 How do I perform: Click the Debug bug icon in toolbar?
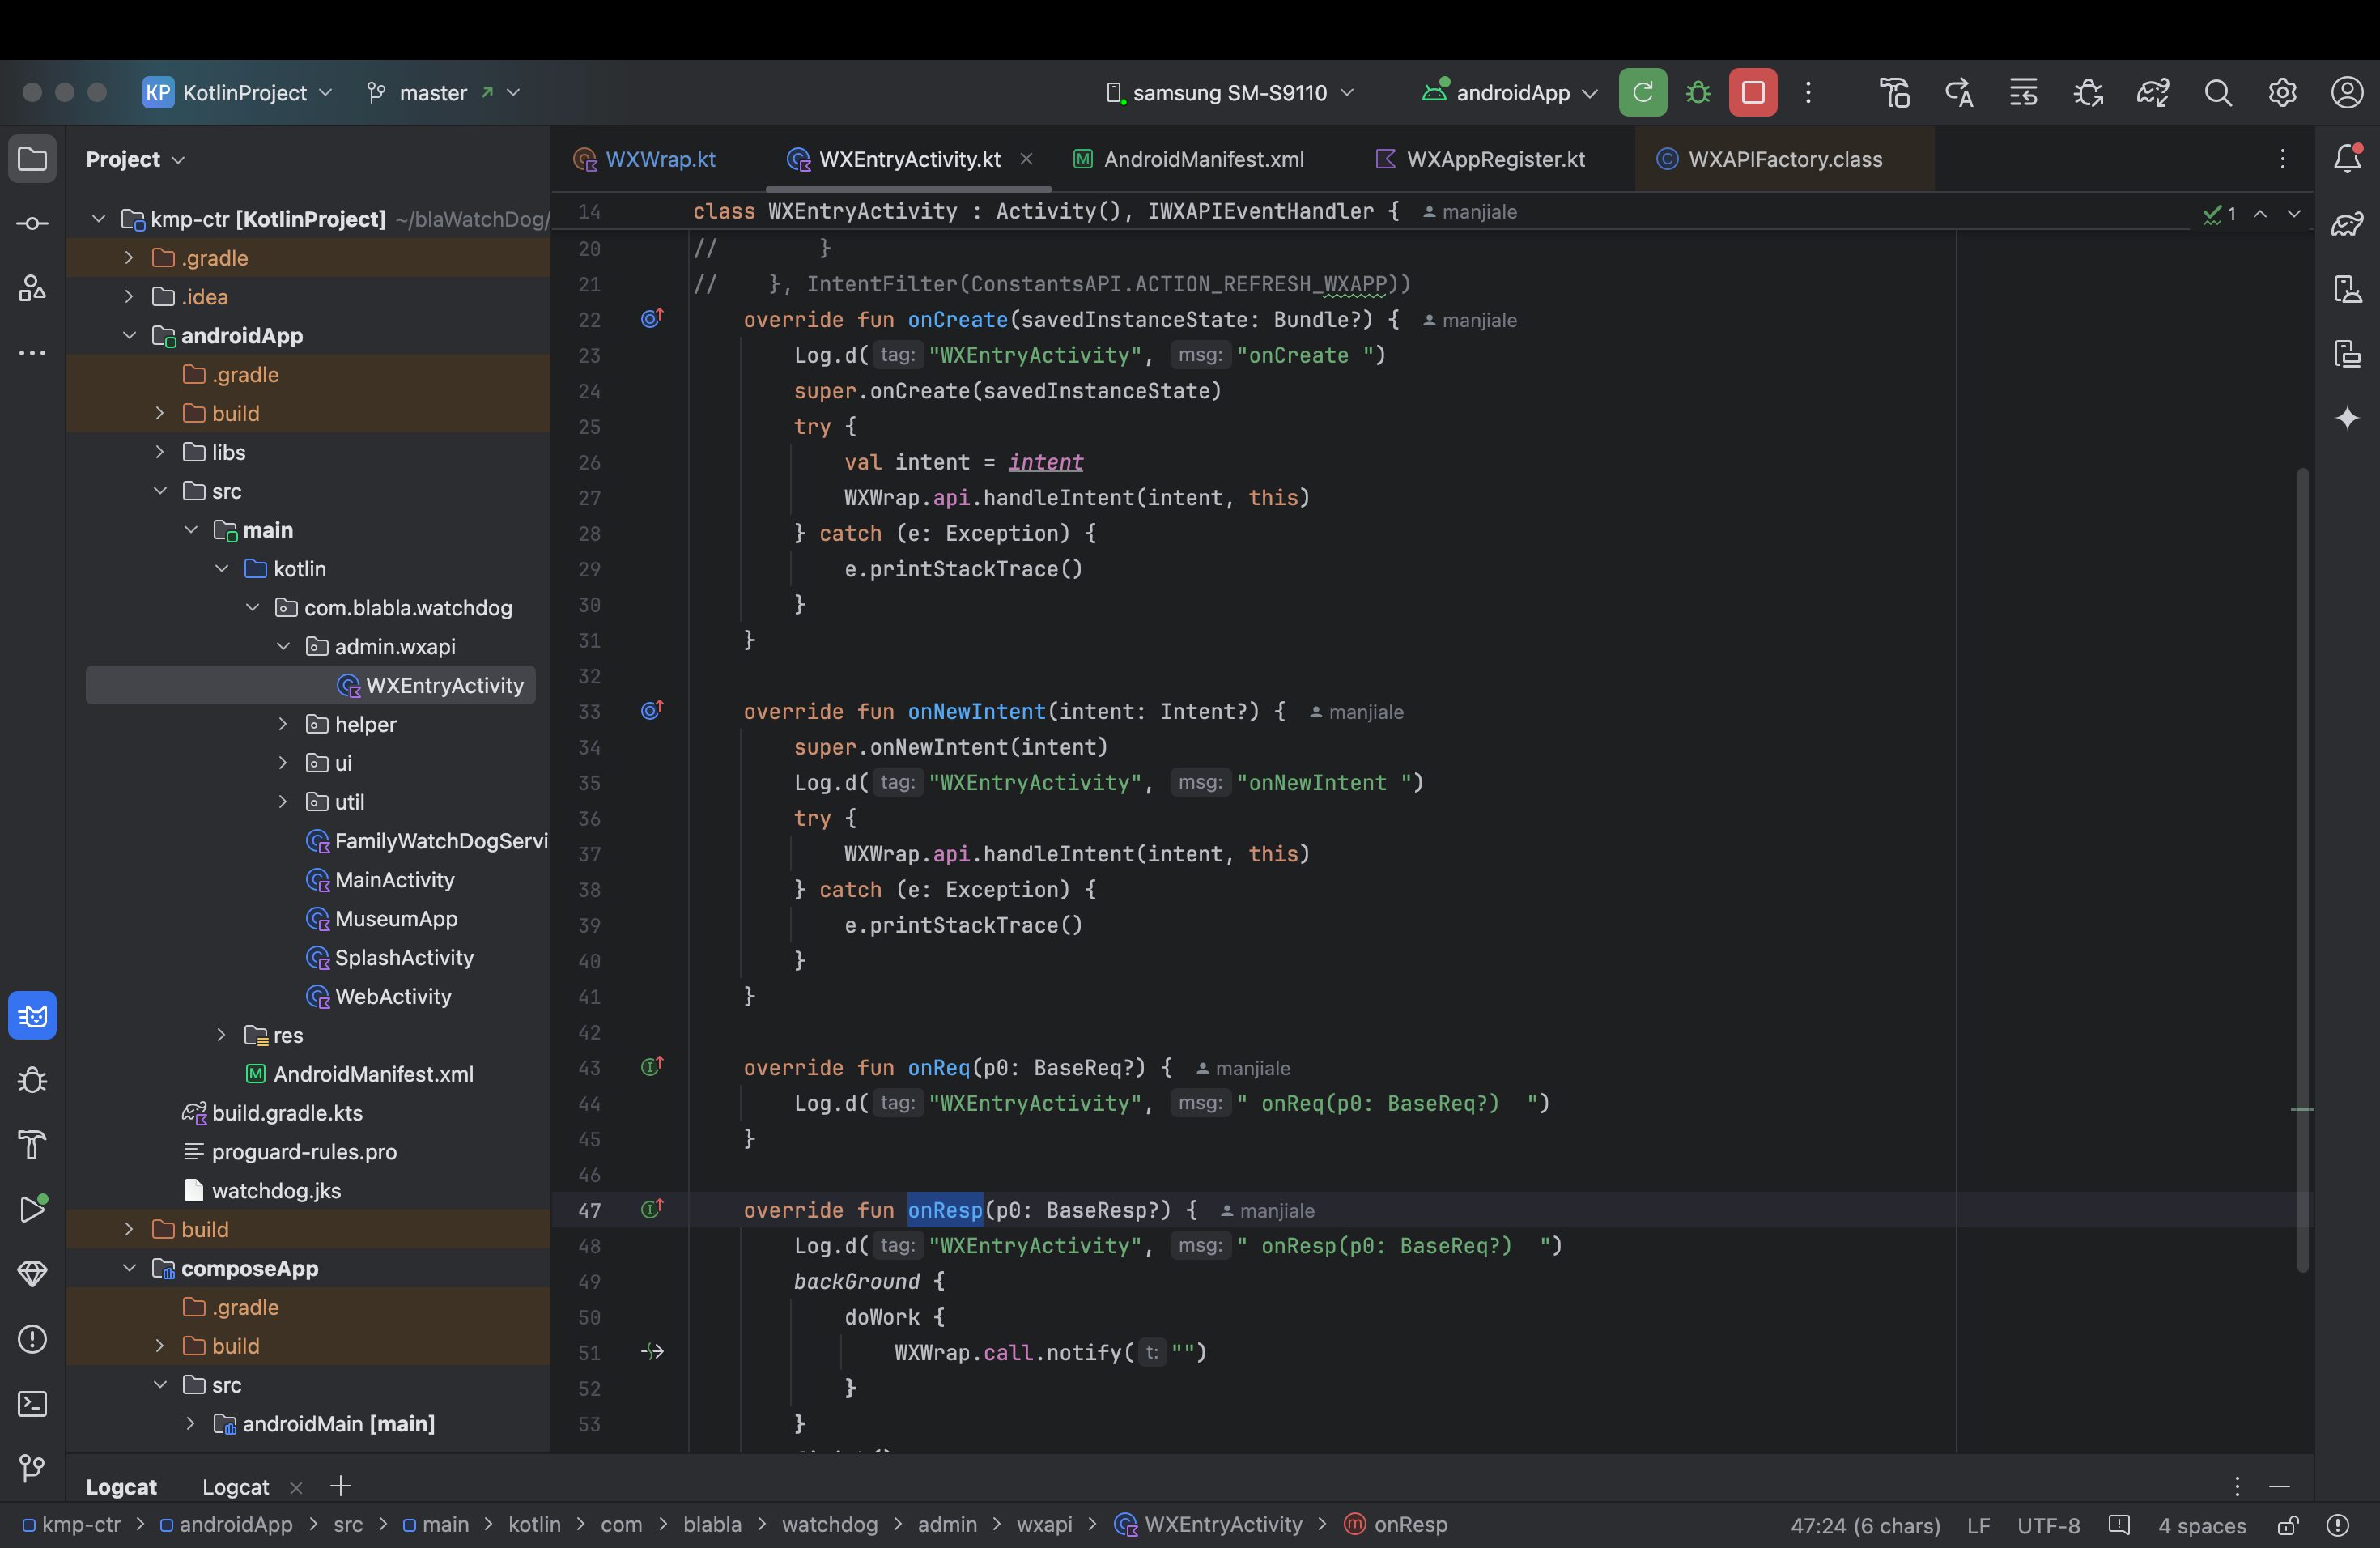(1698, 93)
